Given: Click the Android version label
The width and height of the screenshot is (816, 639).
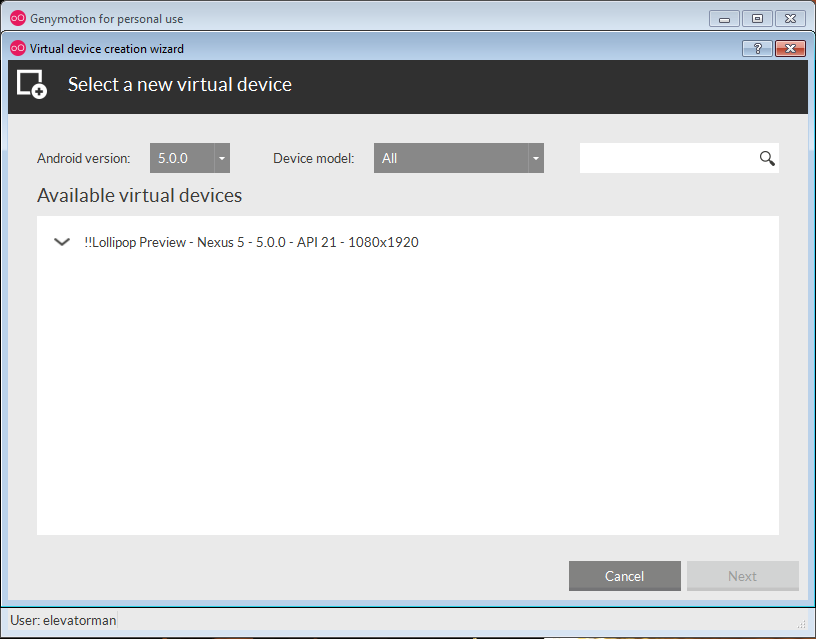Looking at the screenshot, I should [x=84, y=158].
